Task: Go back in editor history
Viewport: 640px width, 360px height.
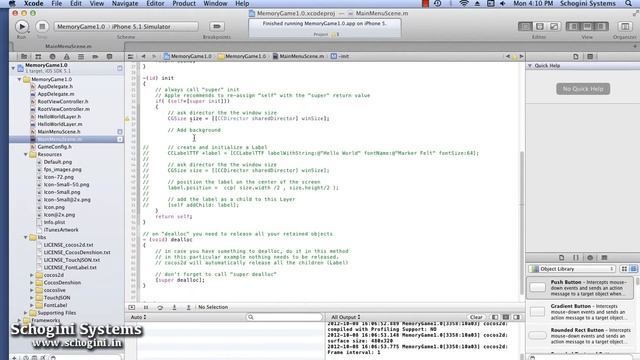Action: 143,56
